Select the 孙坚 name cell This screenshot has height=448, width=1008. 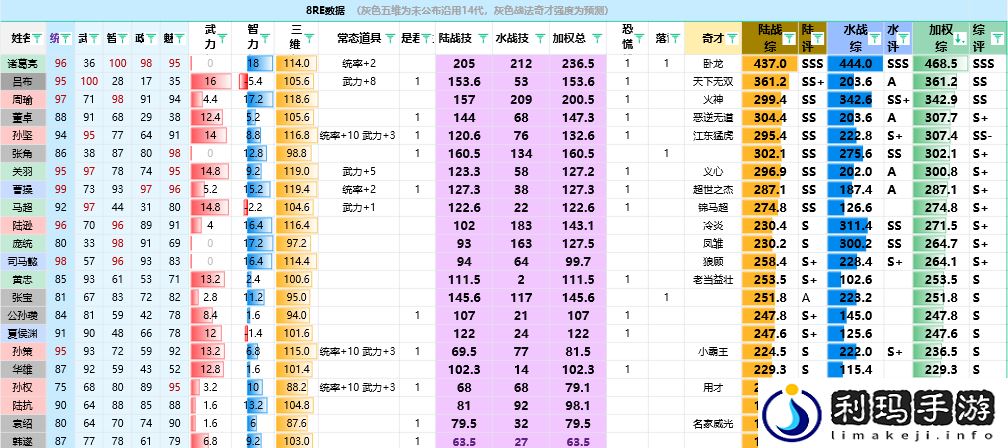23,136
